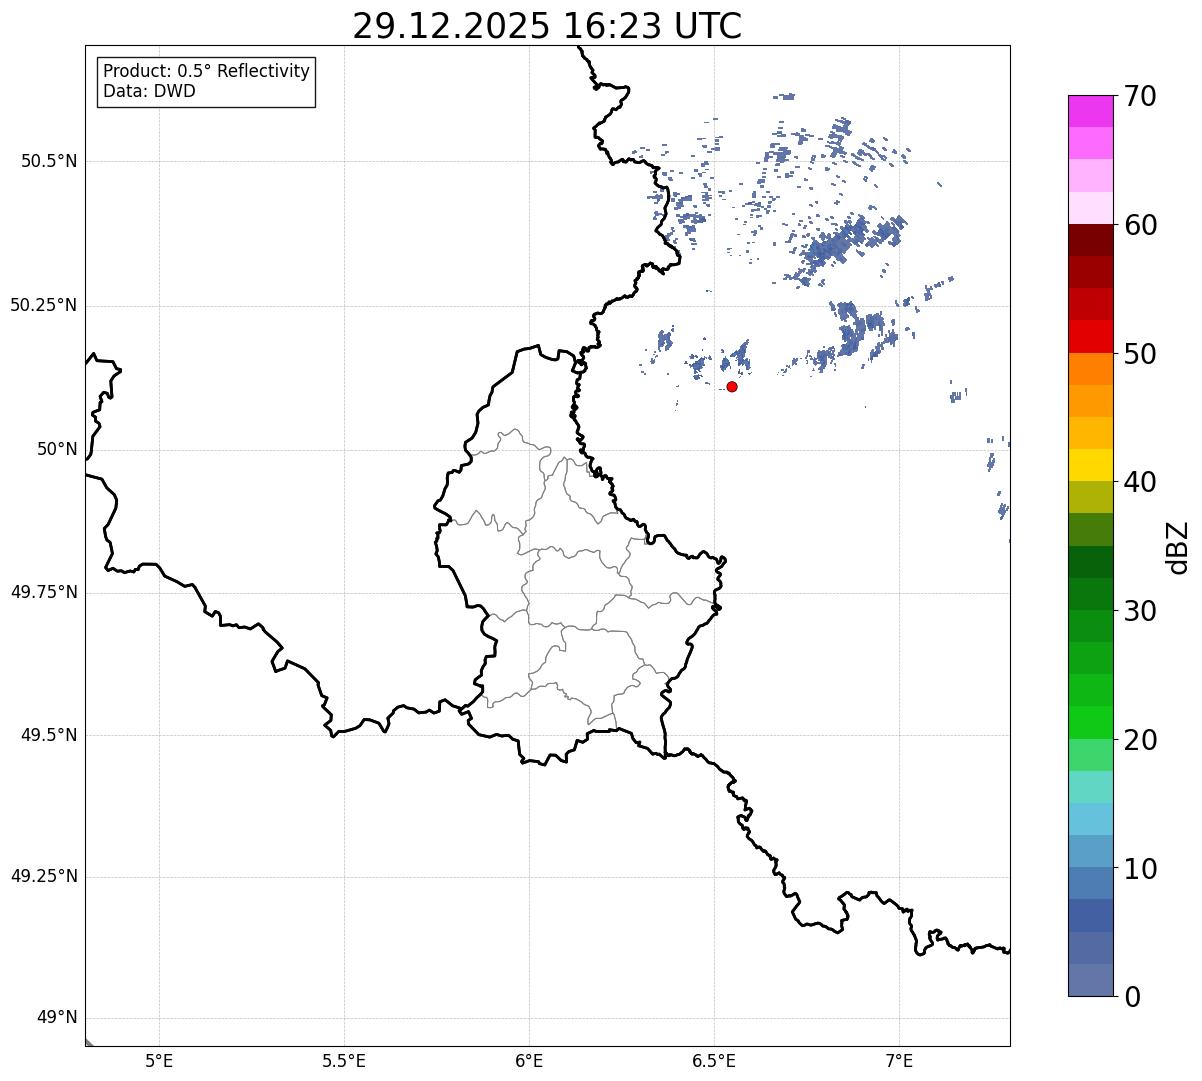Click the colorbar tick label '50'
Screen dimensions: 1202x1081
coord(1140,354)
